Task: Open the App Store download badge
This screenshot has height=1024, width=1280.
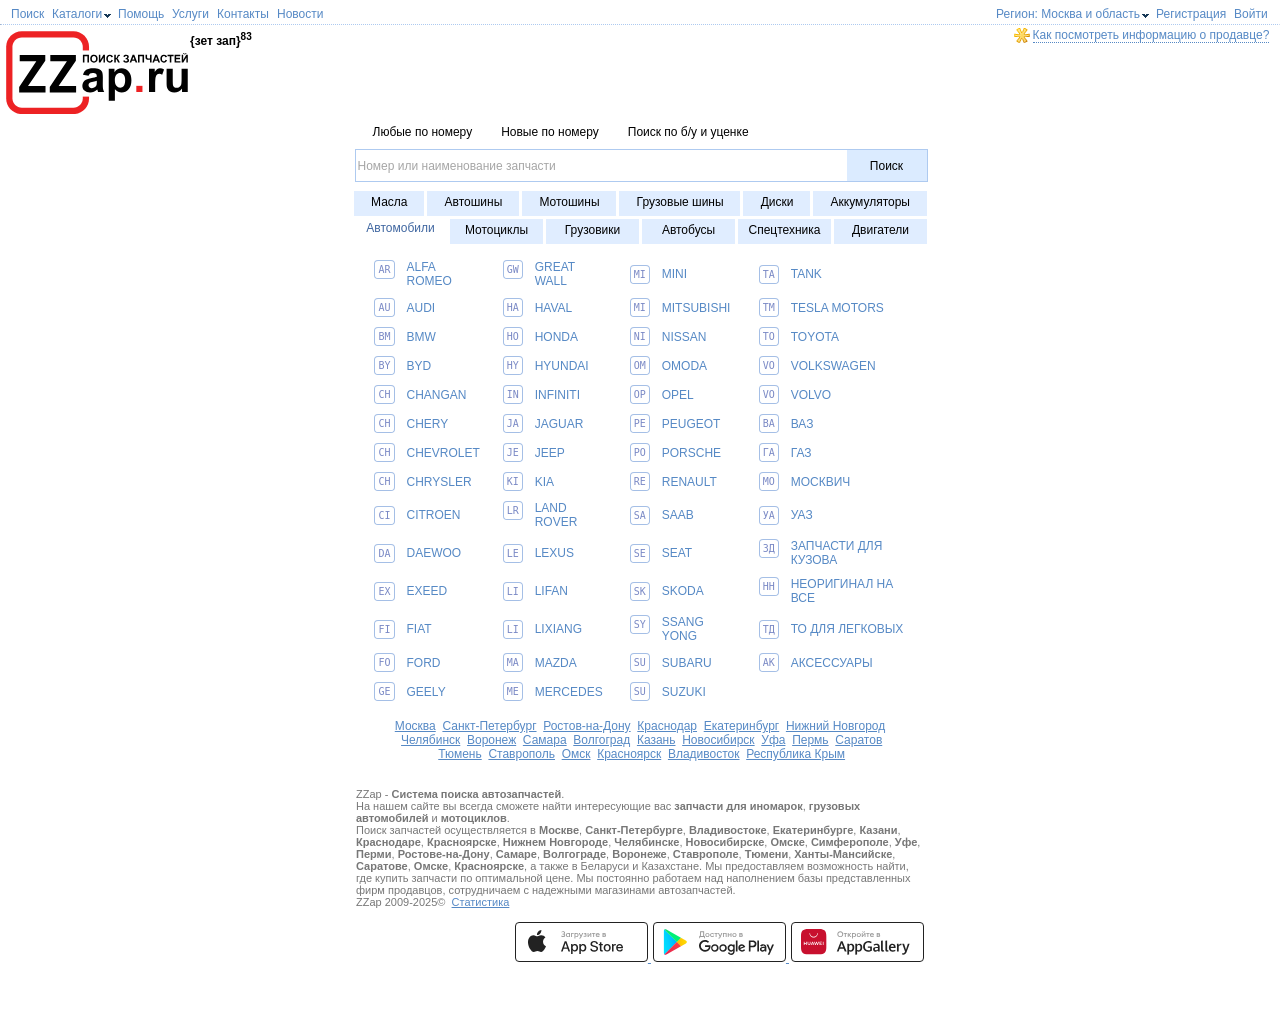Action: (581, 942)
